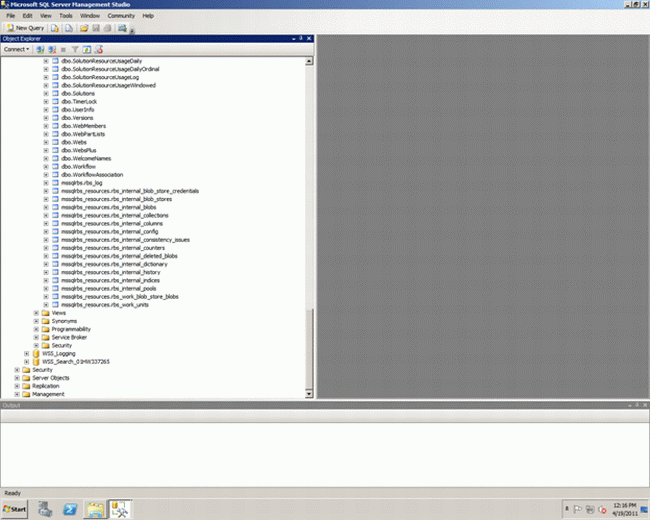
Task: Open the toolbar options overflow arrow
Action: pos(132,30)
